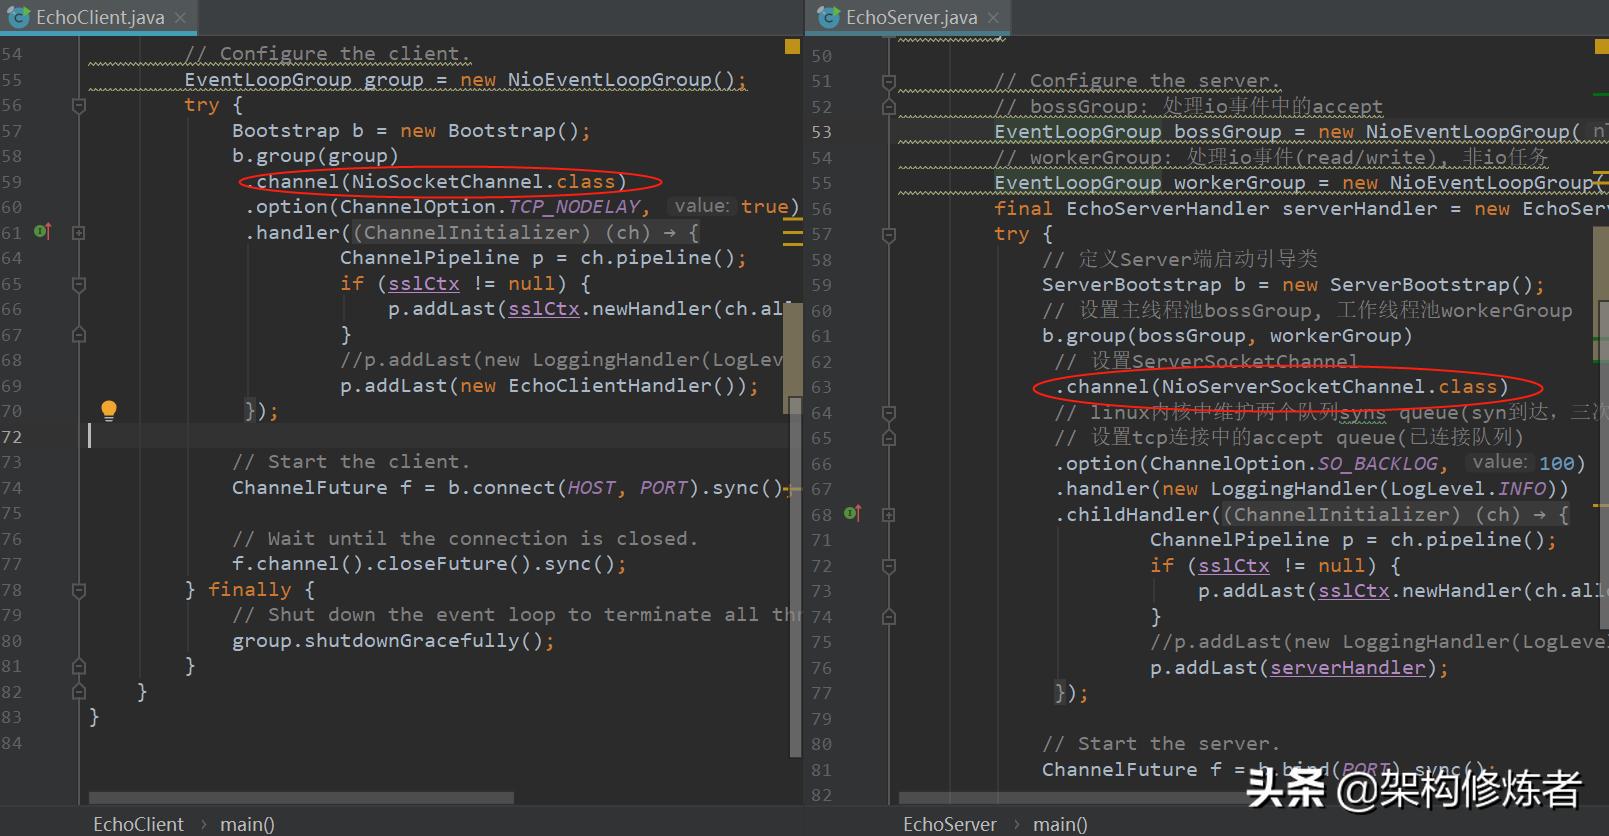Image resolution: width=1609 pixels, height=836 pixels.
Task: Collapse the finally block in EchoClient
Action: coord(79,590)
